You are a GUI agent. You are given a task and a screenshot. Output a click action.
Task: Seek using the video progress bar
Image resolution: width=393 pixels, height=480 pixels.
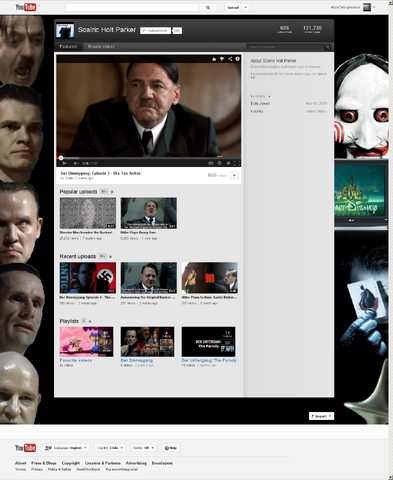point(149,158)
